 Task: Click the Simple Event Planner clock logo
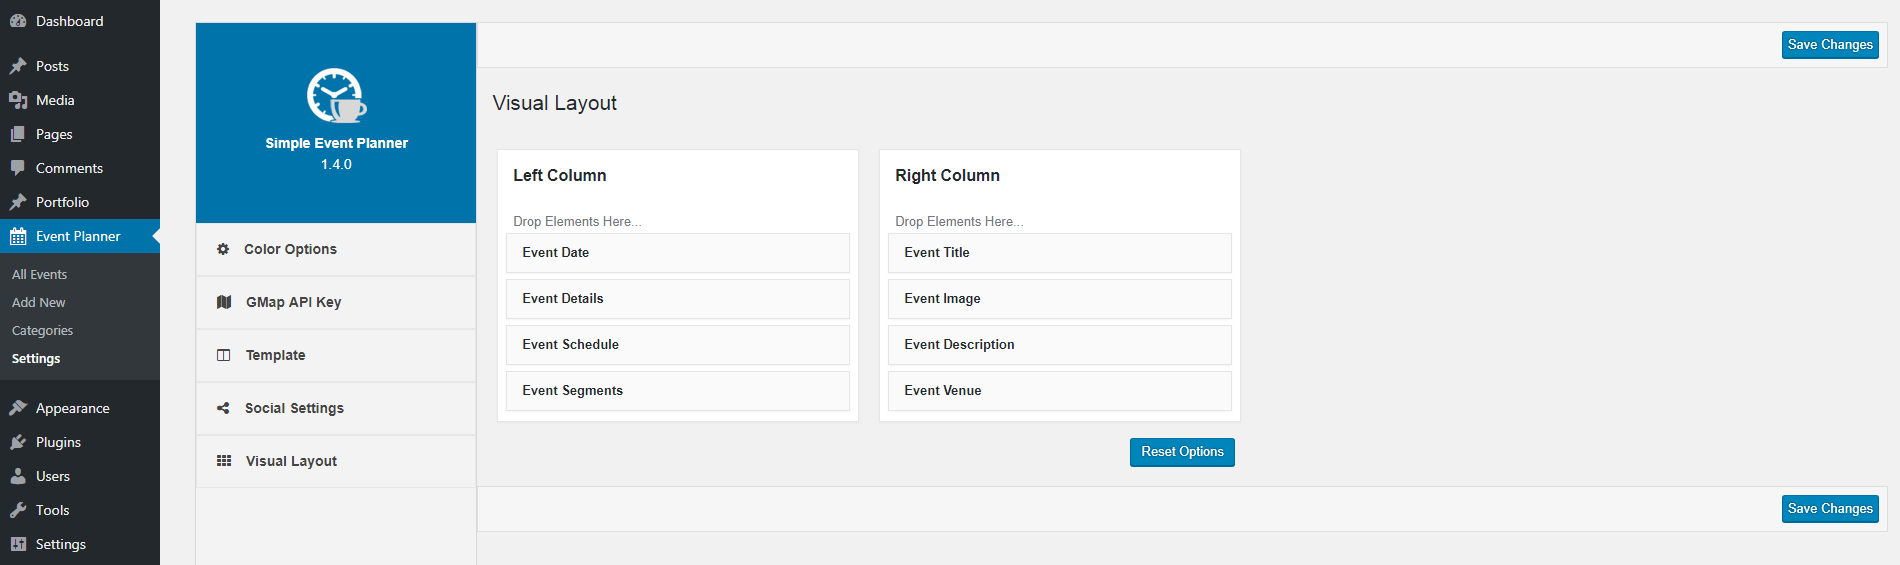(x=336, y=96)
